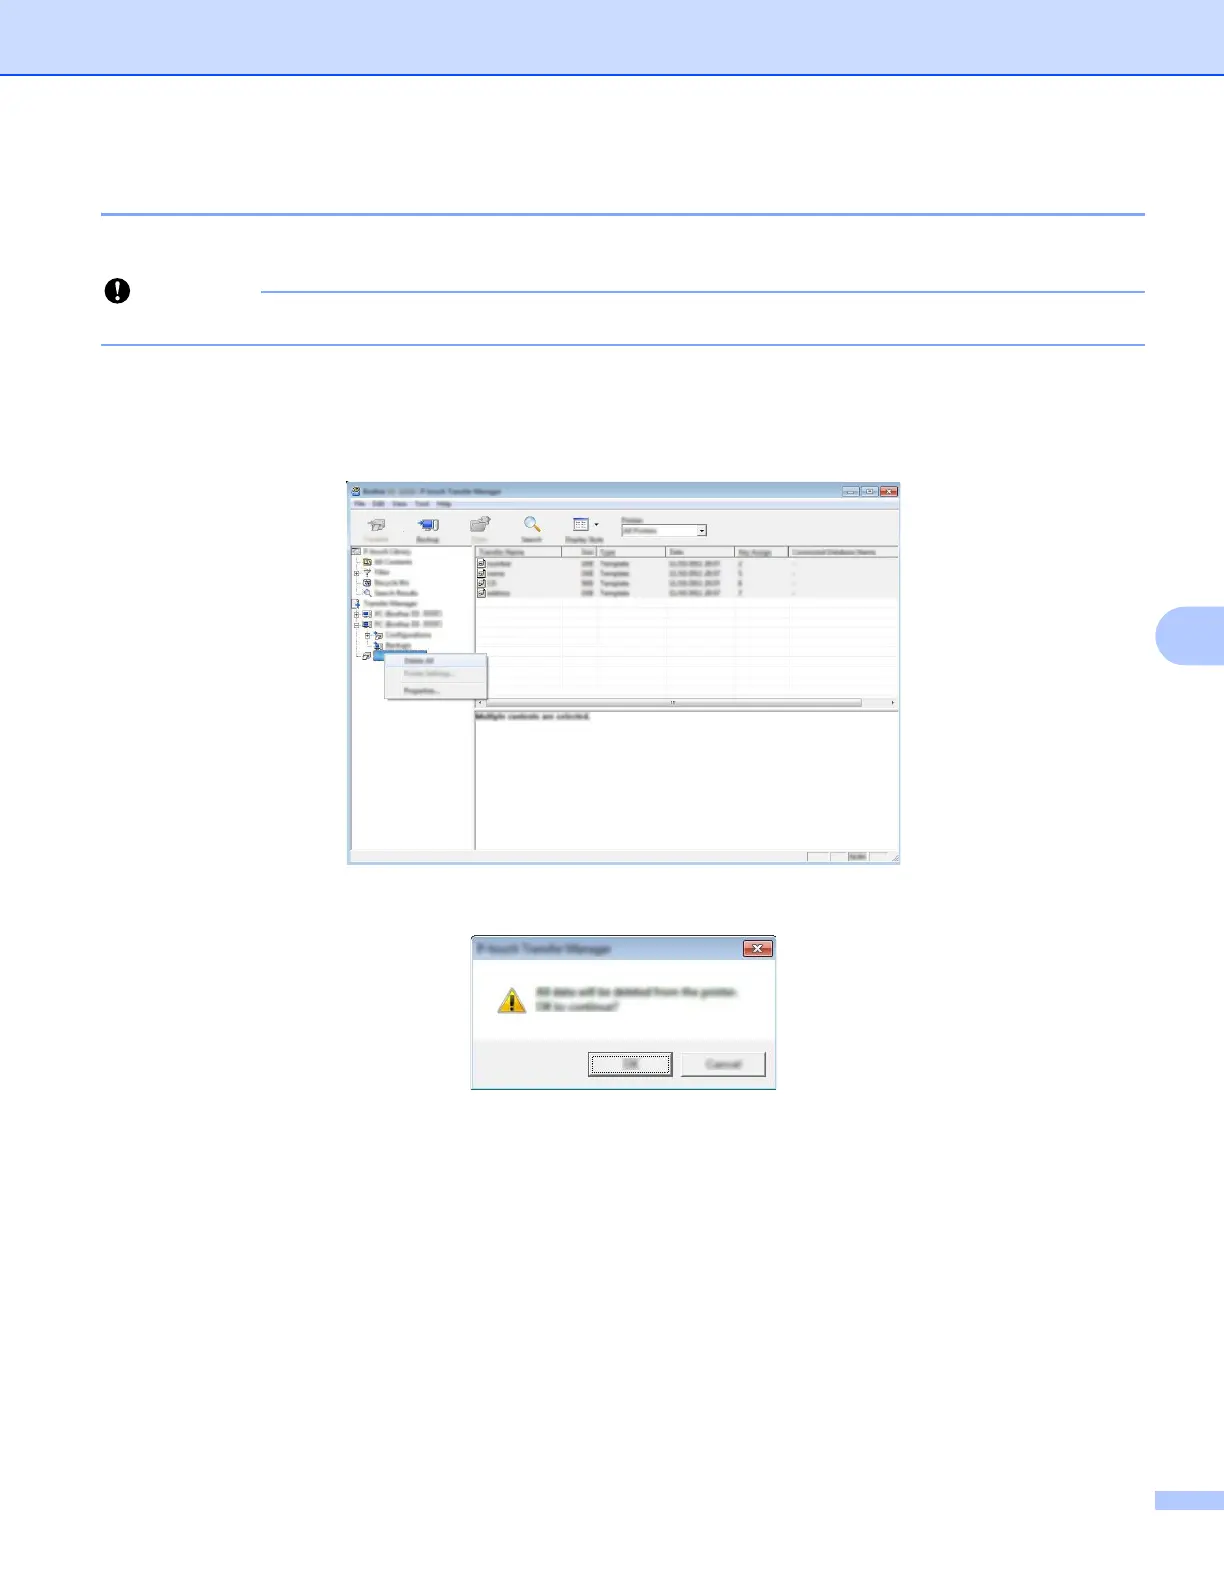Open the Edit menu
The height and width of the screenshot is (1584, 1224).
pyautogui.click(x=379, y=504)
